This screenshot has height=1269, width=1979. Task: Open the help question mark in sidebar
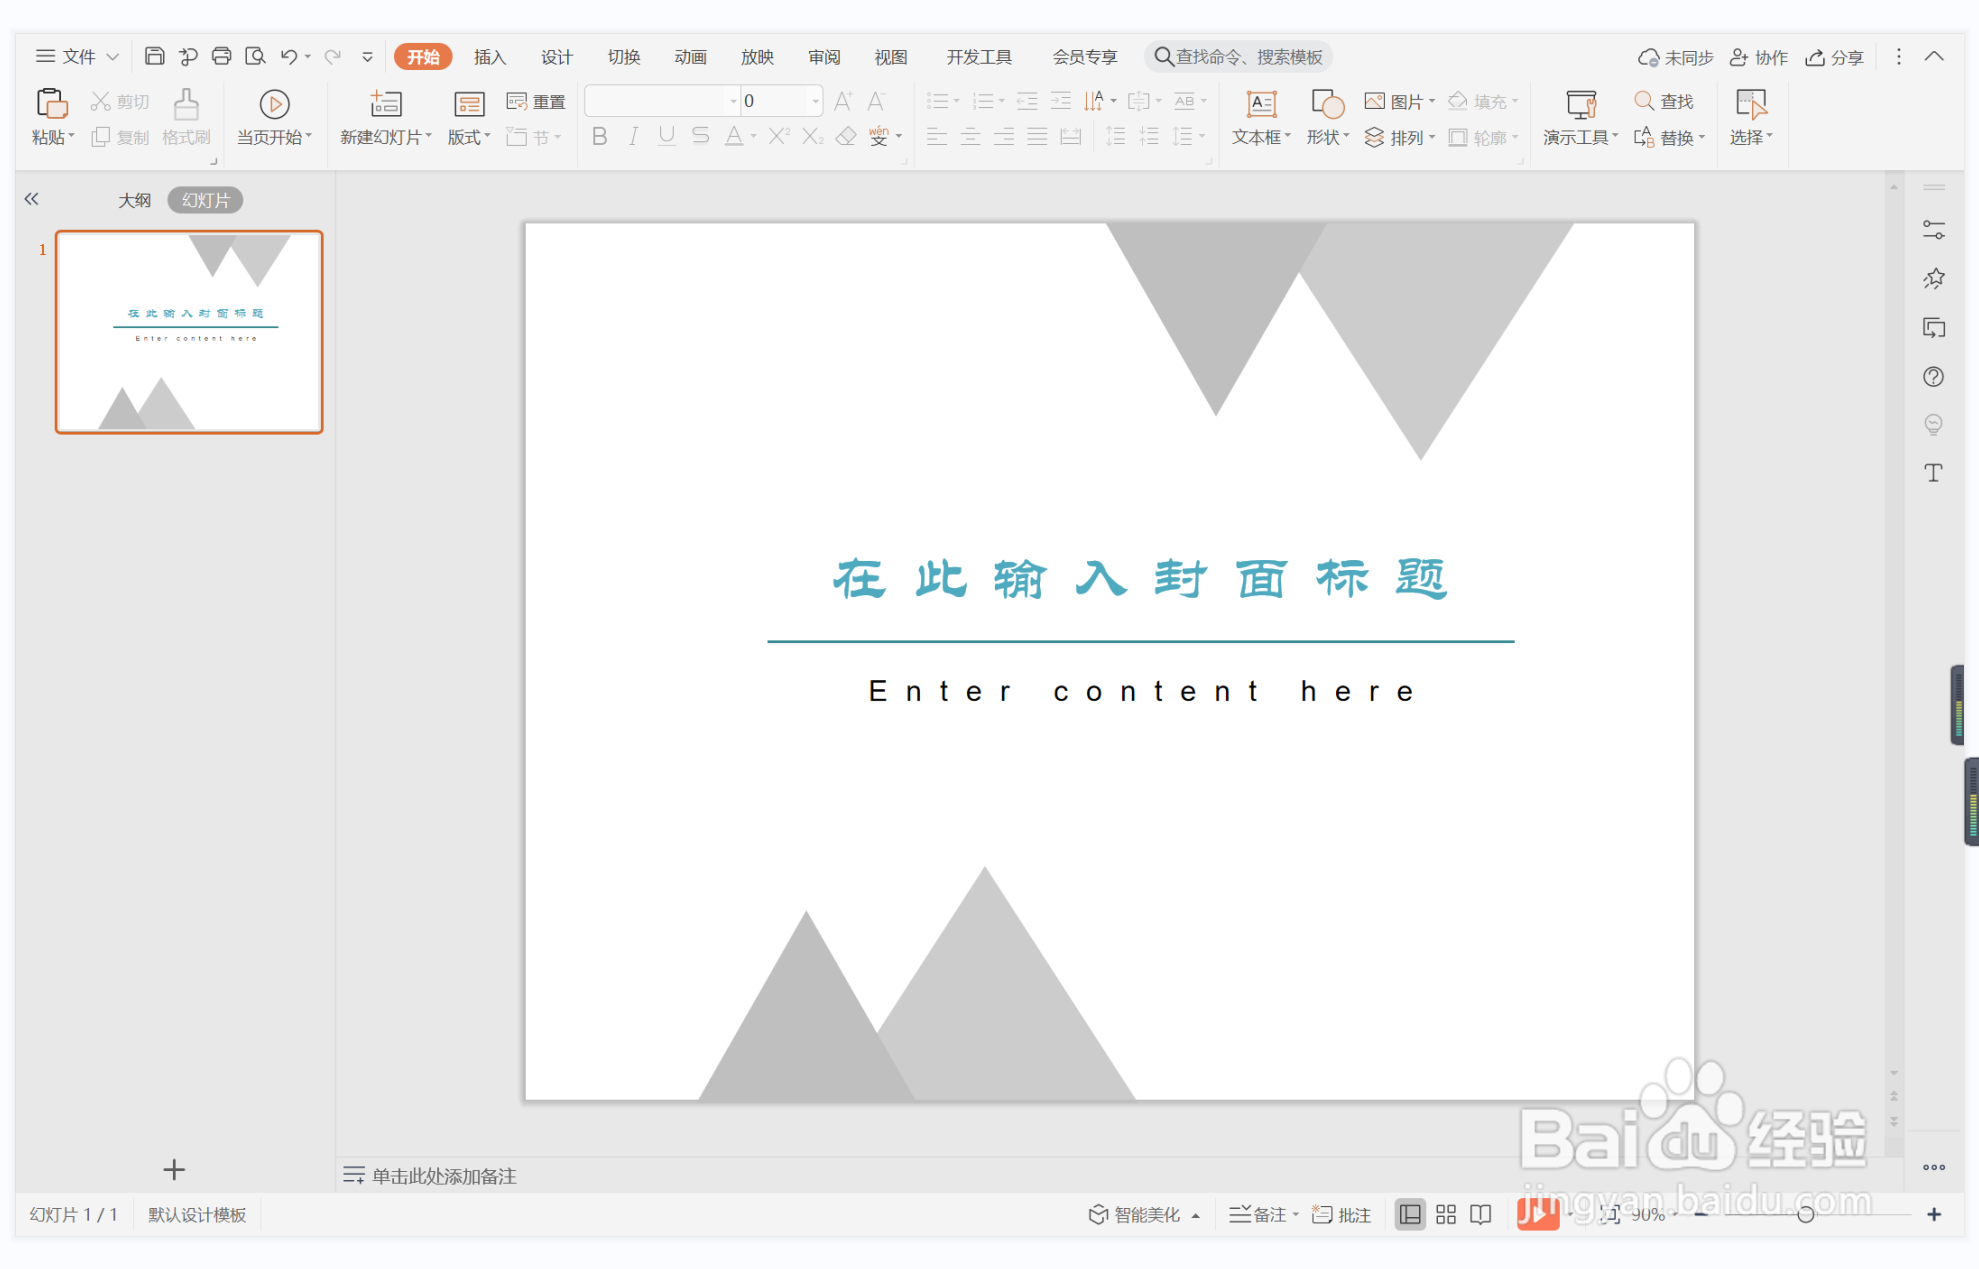point(1933,377)
